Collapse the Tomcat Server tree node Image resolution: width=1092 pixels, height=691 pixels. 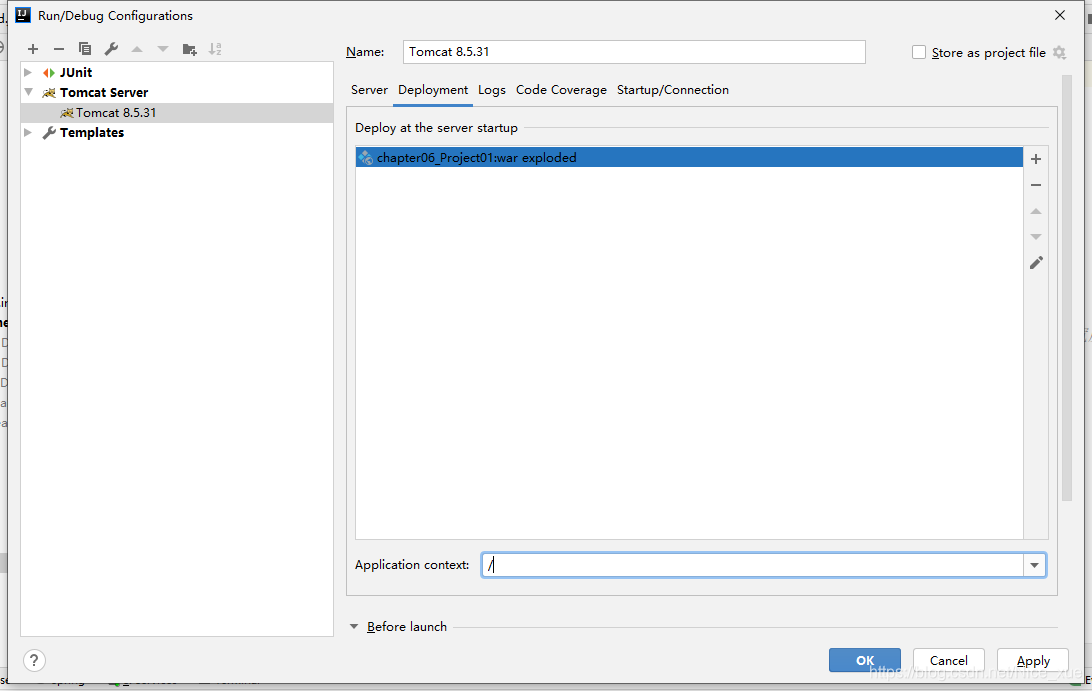click(x=29, y=92)
